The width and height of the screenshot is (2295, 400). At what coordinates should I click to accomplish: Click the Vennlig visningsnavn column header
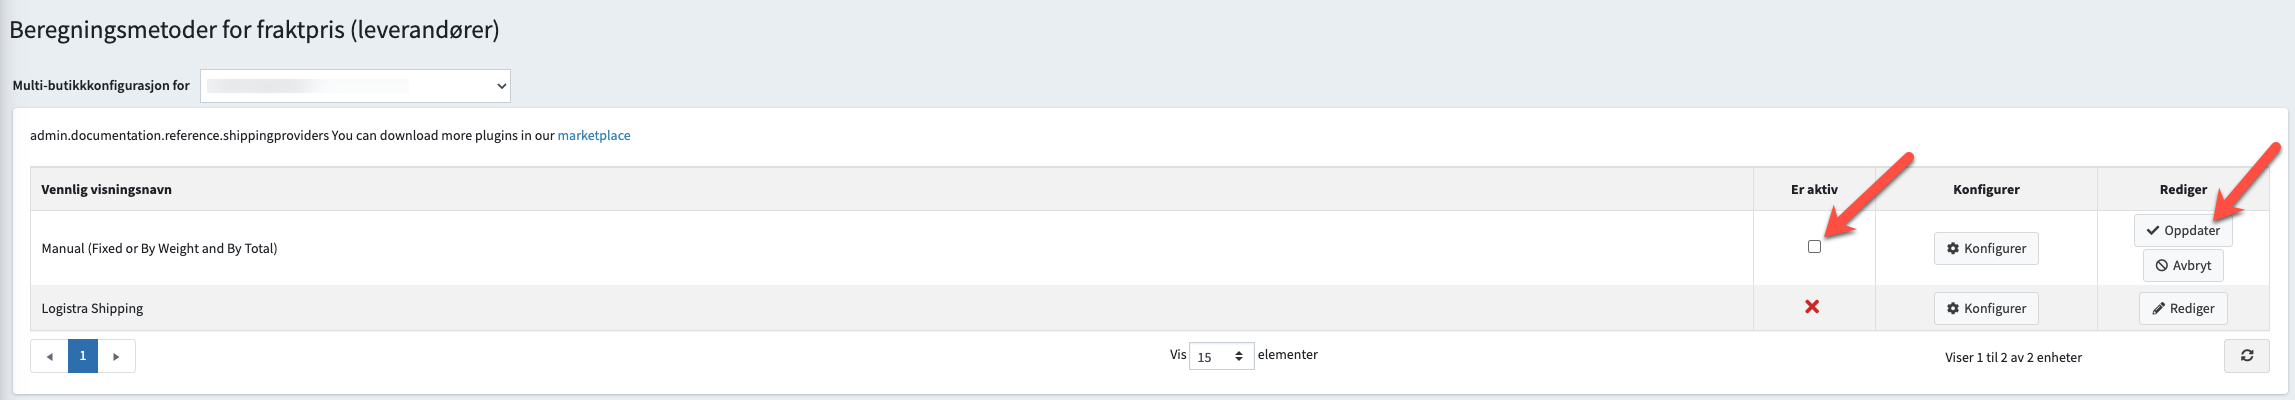(106, 190)
